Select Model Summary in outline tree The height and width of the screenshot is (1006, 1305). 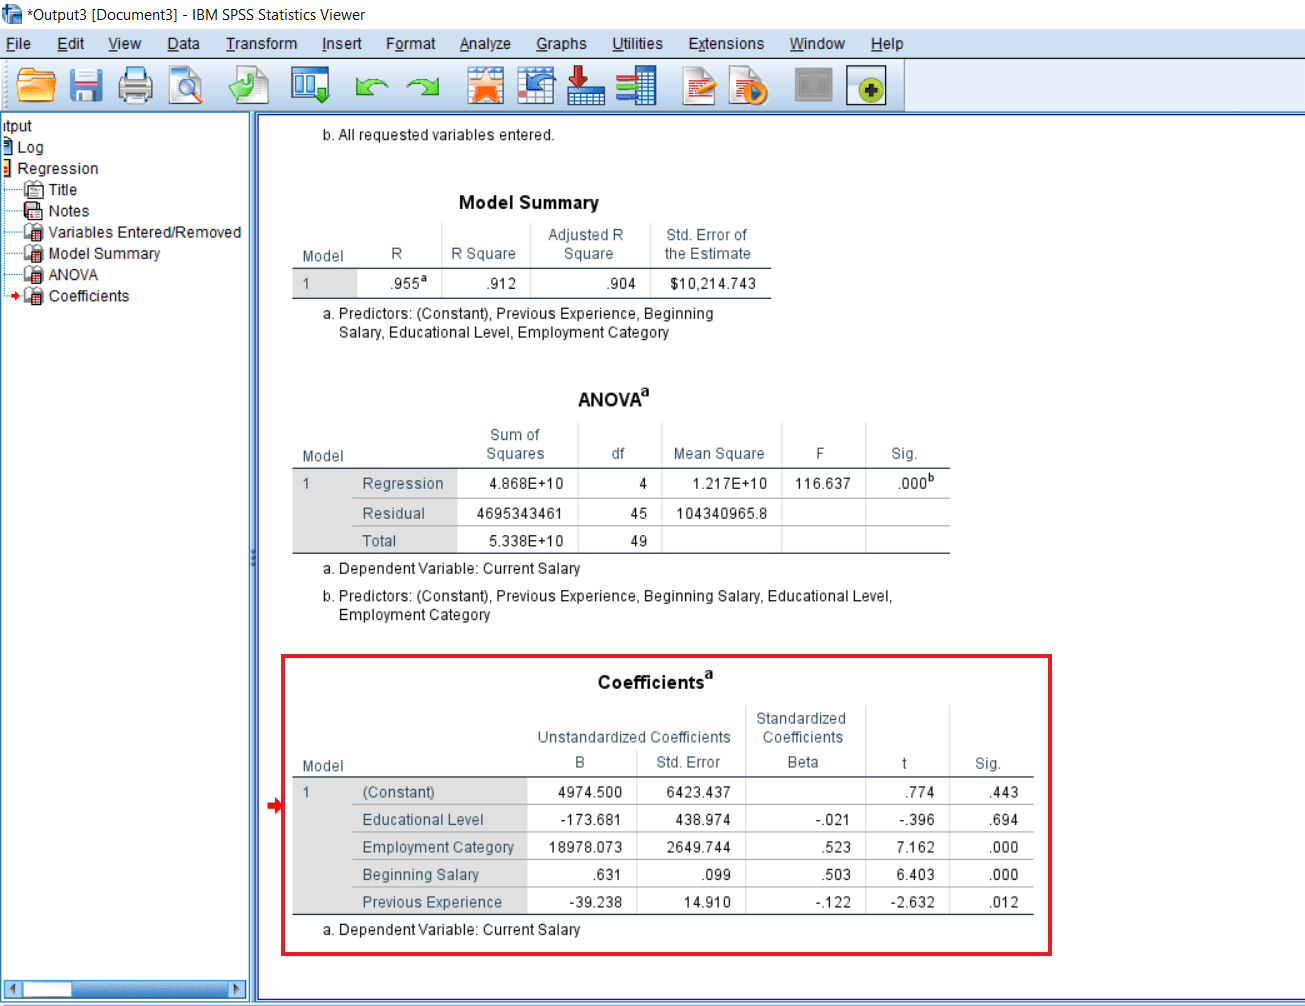[x=104, y=254]
